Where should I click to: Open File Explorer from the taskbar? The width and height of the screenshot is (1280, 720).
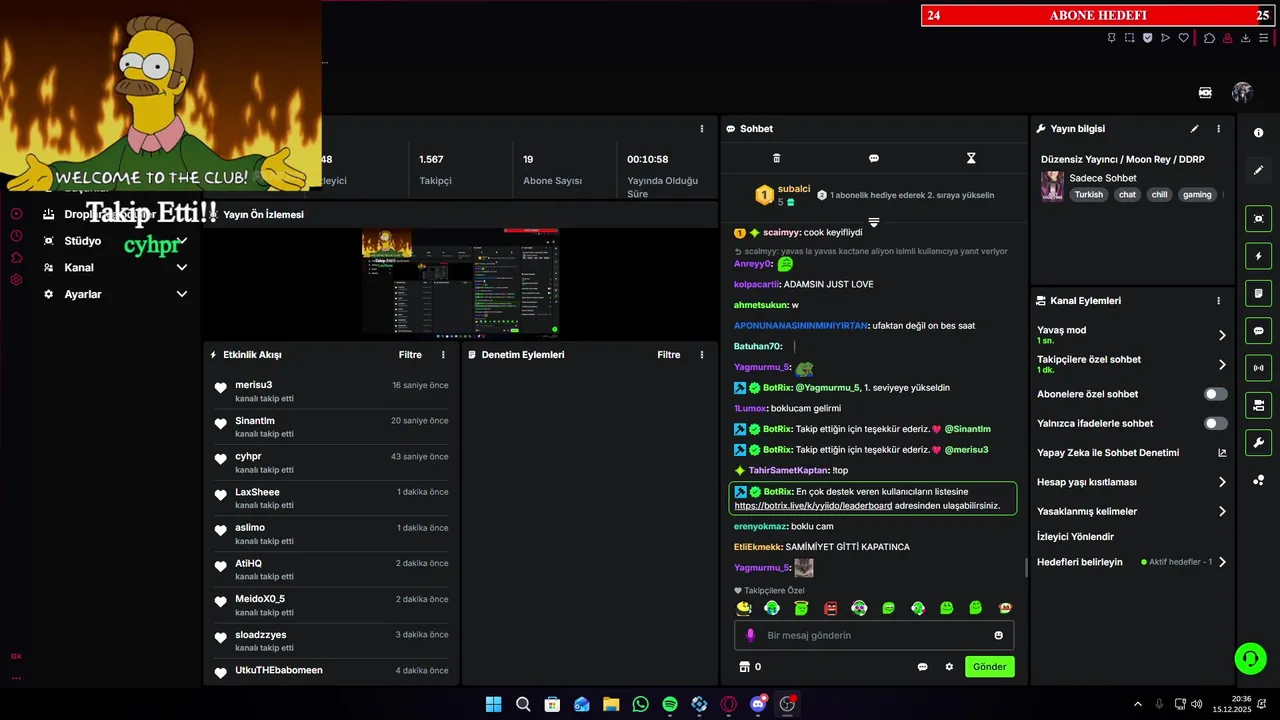(x=611, y=704)
